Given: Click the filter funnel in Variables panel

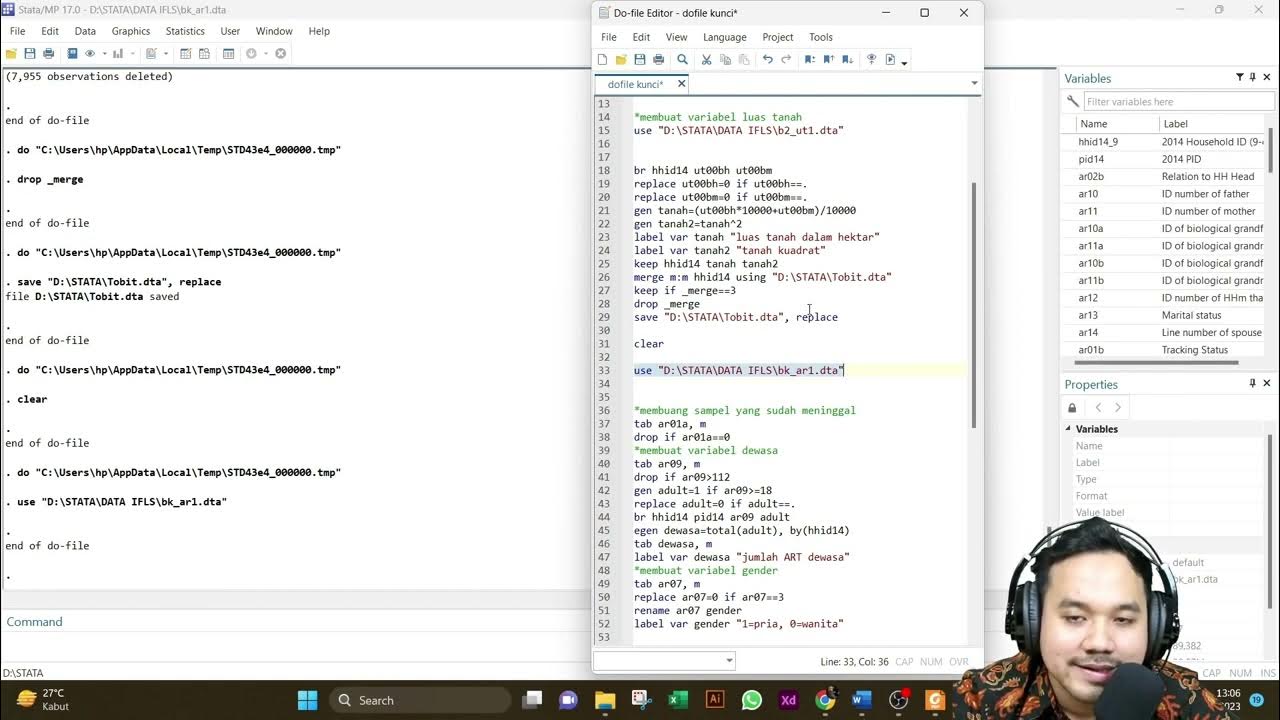Looking at the screenshot, I should [1239, 78].
